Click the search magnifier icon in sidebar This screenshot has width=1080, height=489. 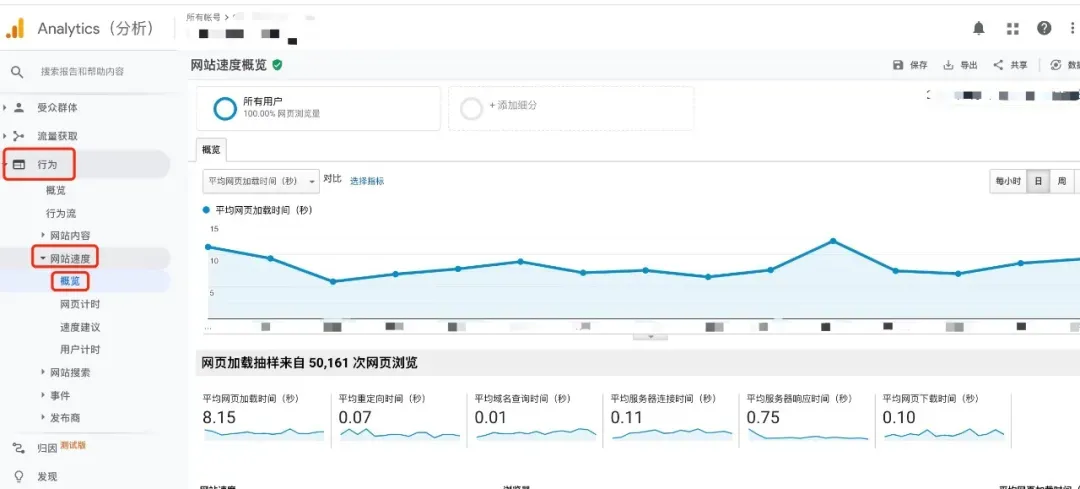(x=17, y=72)
